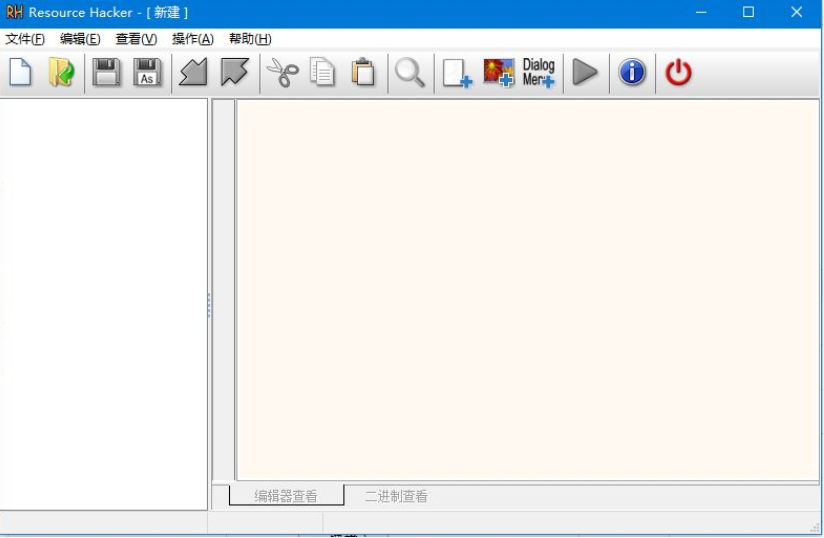This screenshot has height=538, width=824.
Task: Open the 查看(V) menu
Action: tap(136, 39)
